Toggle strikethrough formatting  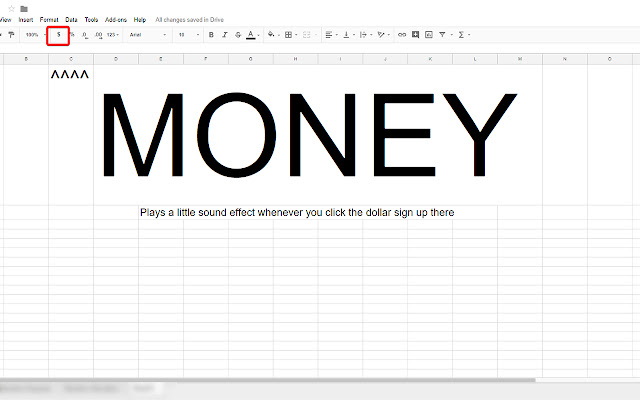coord(238,35)
